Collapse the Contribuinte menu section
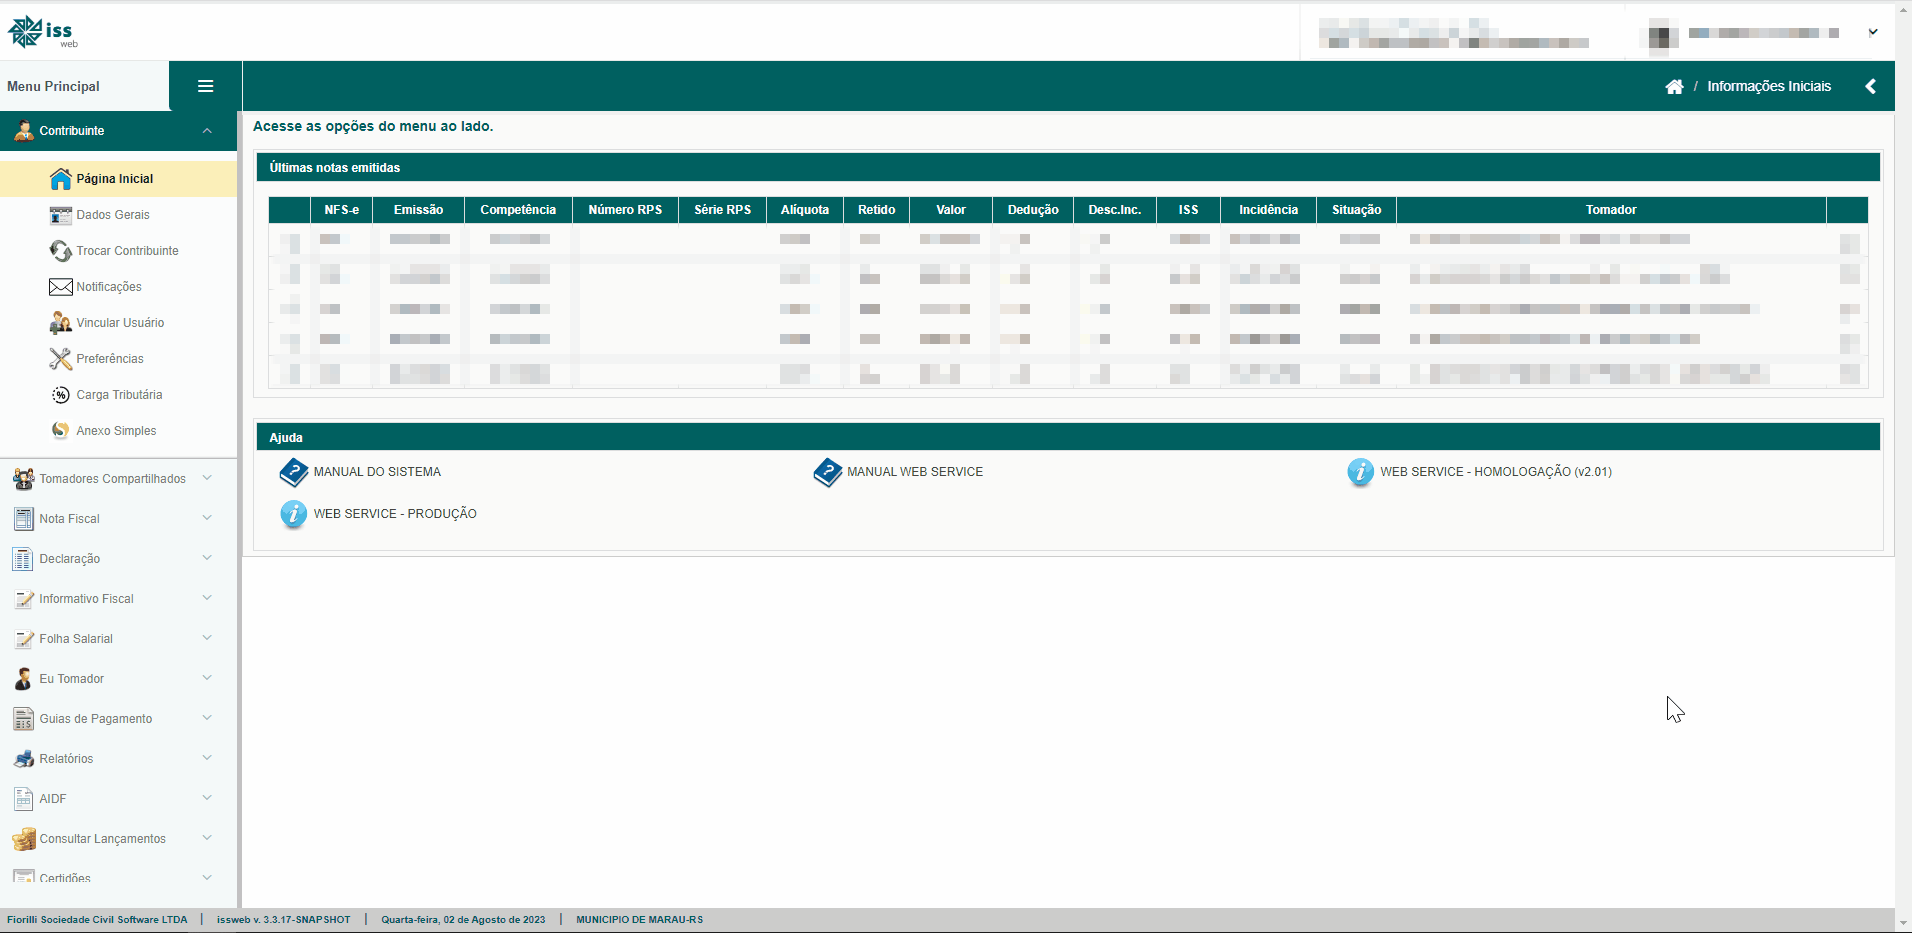The height and width of the screenshot is (933, 1912). point(207,131)
